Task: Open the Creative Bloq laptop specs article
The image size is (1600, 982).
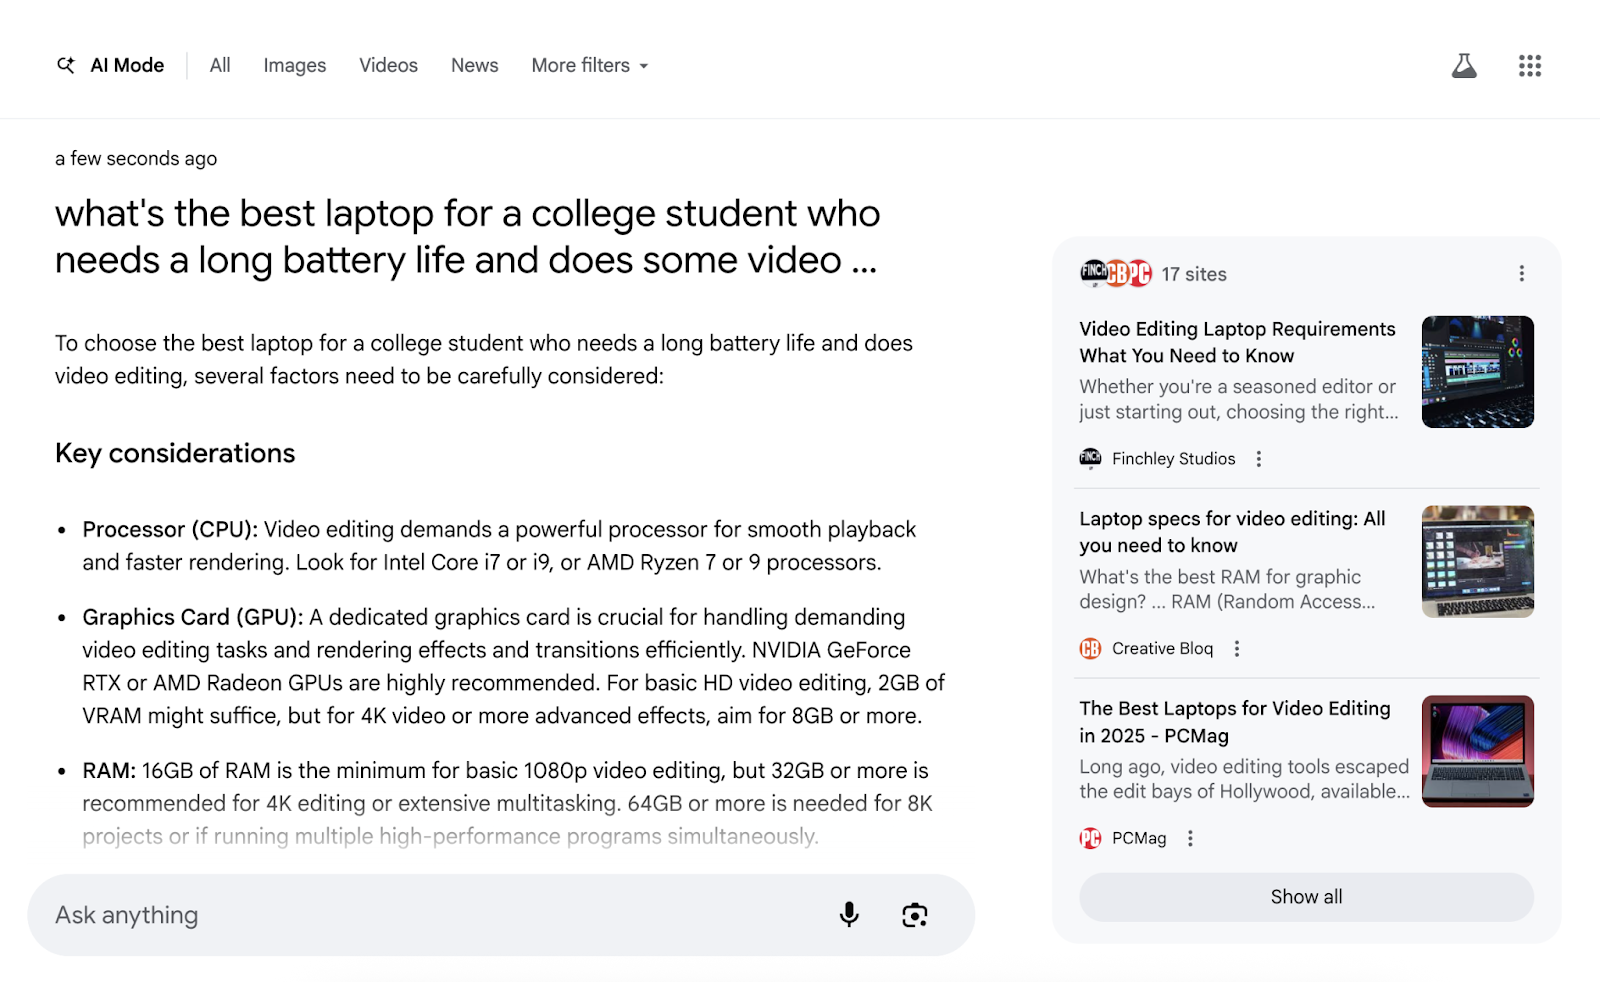Action: coord(1230,532)
